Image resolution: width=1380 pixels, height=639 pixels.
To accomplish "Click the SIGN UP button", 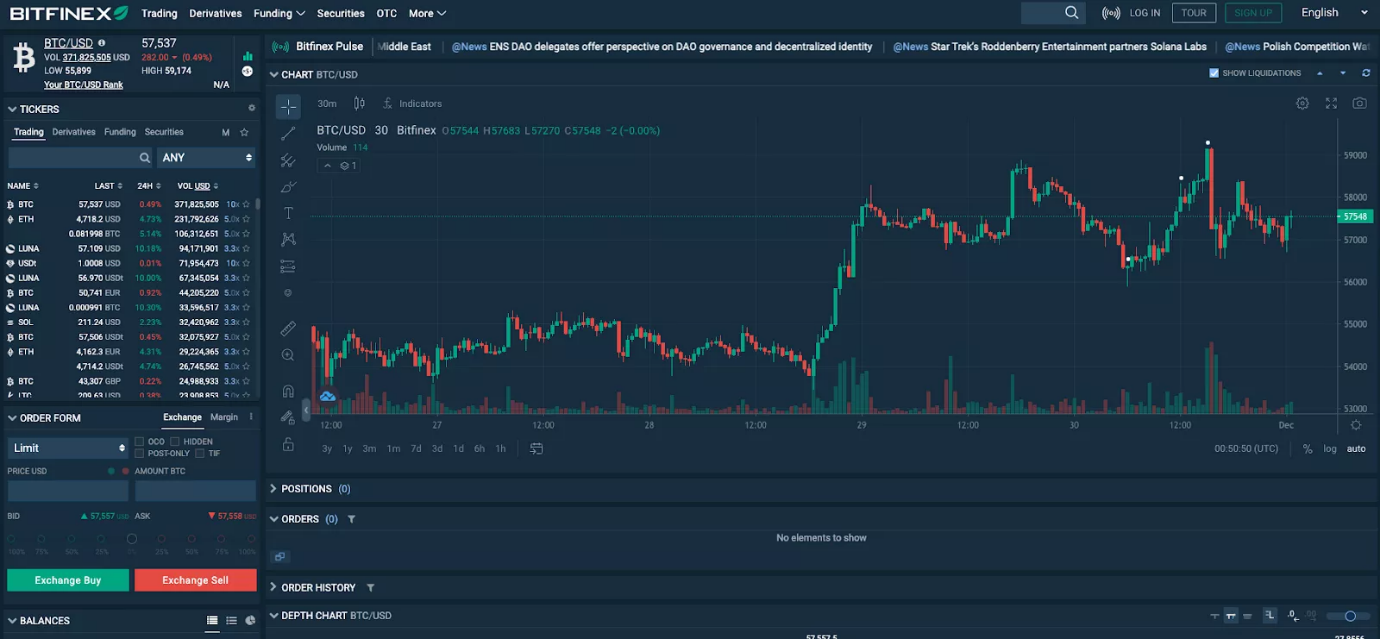I will [x=1253, y=13].
